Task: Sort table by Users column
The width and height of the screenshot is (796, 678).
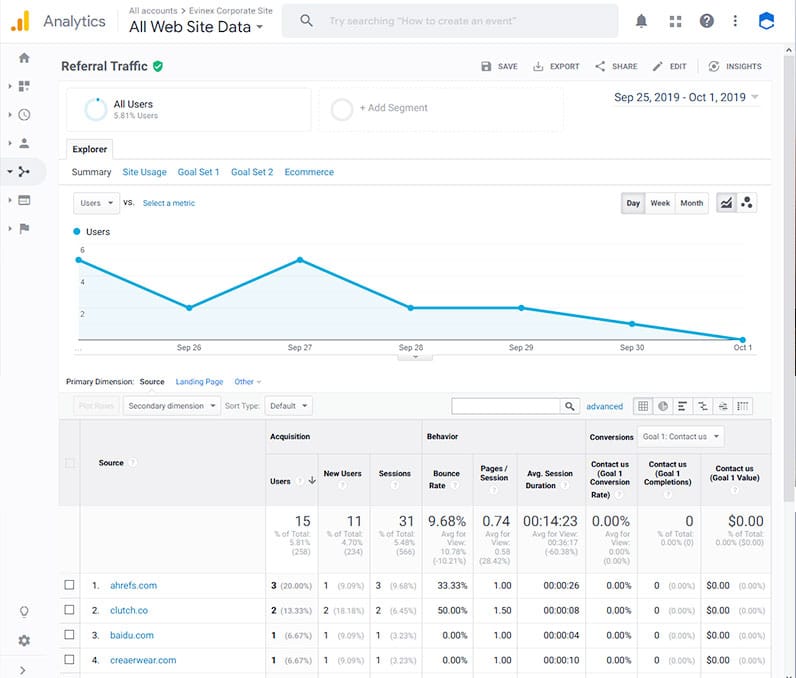Action: 292,481
